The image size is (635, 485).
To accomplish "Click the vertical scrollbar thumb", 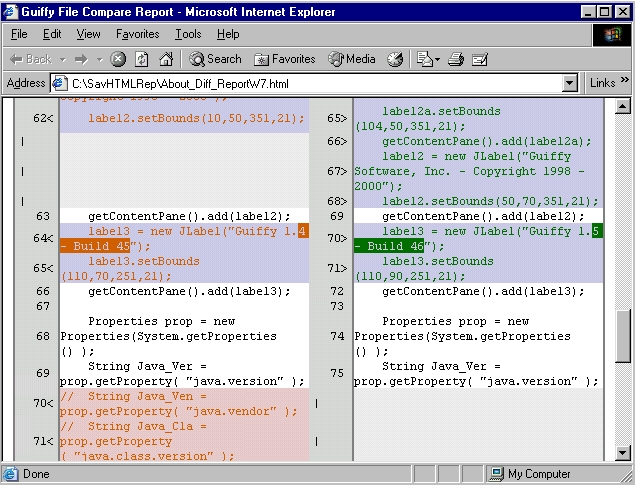I will (x=622, y=336).
